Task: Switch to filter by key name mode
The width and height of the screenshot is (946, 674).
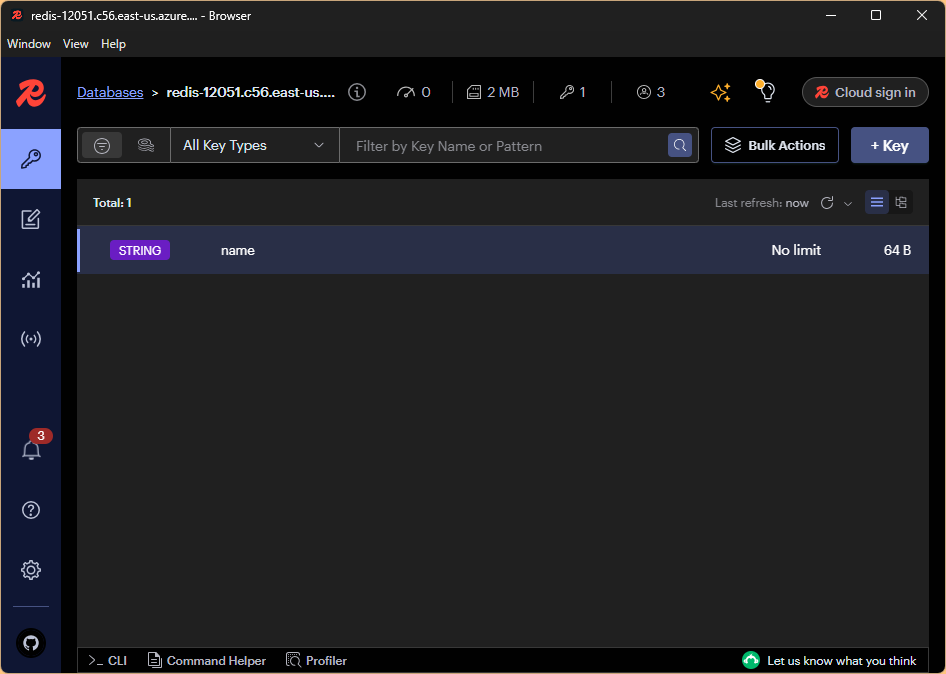Action: click(102, 145)
